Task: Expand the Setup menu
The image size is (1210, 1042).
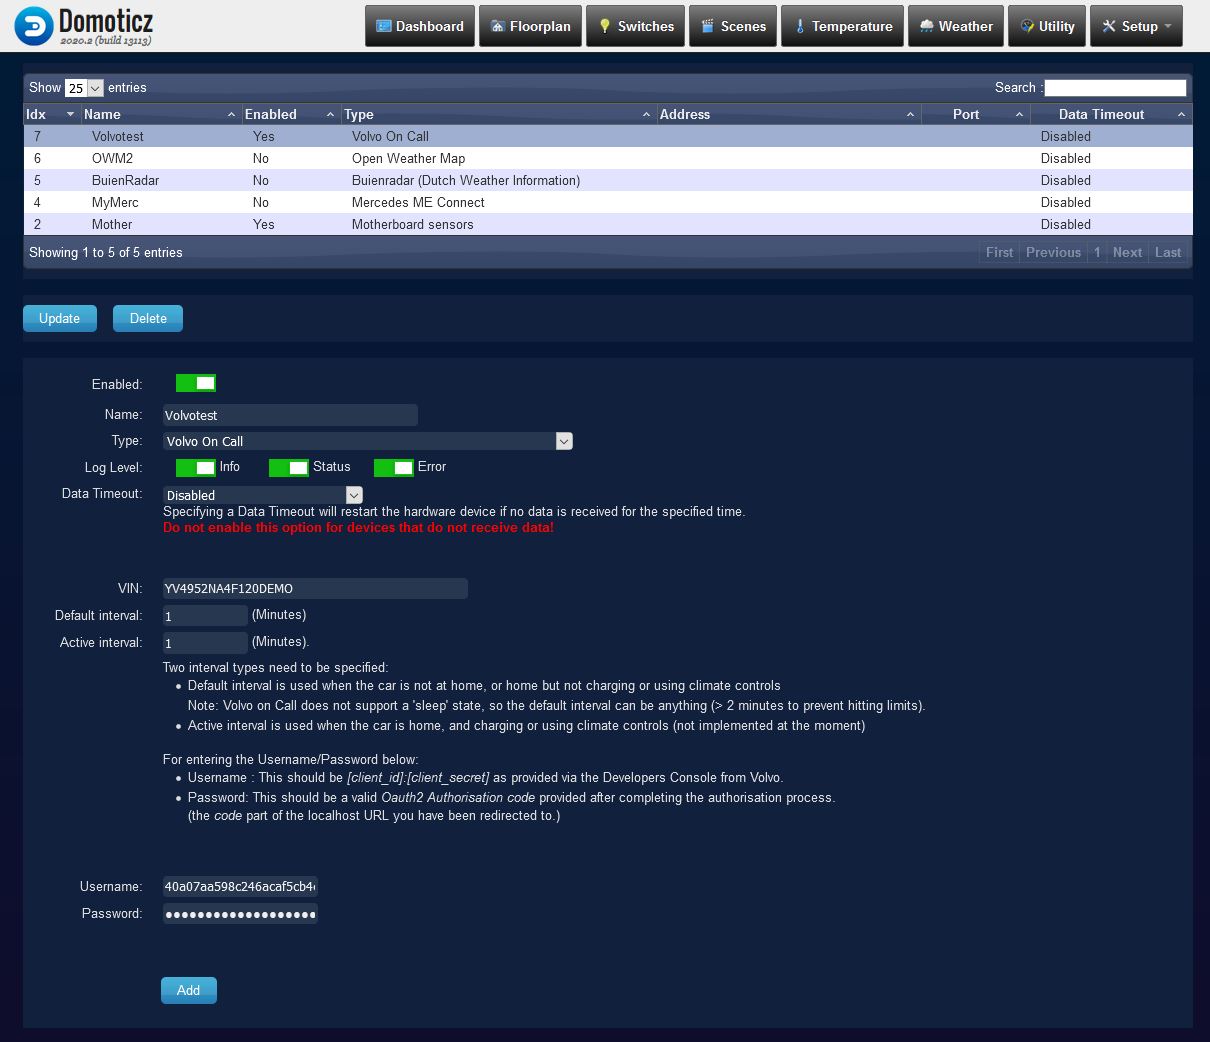Action: point(1136,26)
